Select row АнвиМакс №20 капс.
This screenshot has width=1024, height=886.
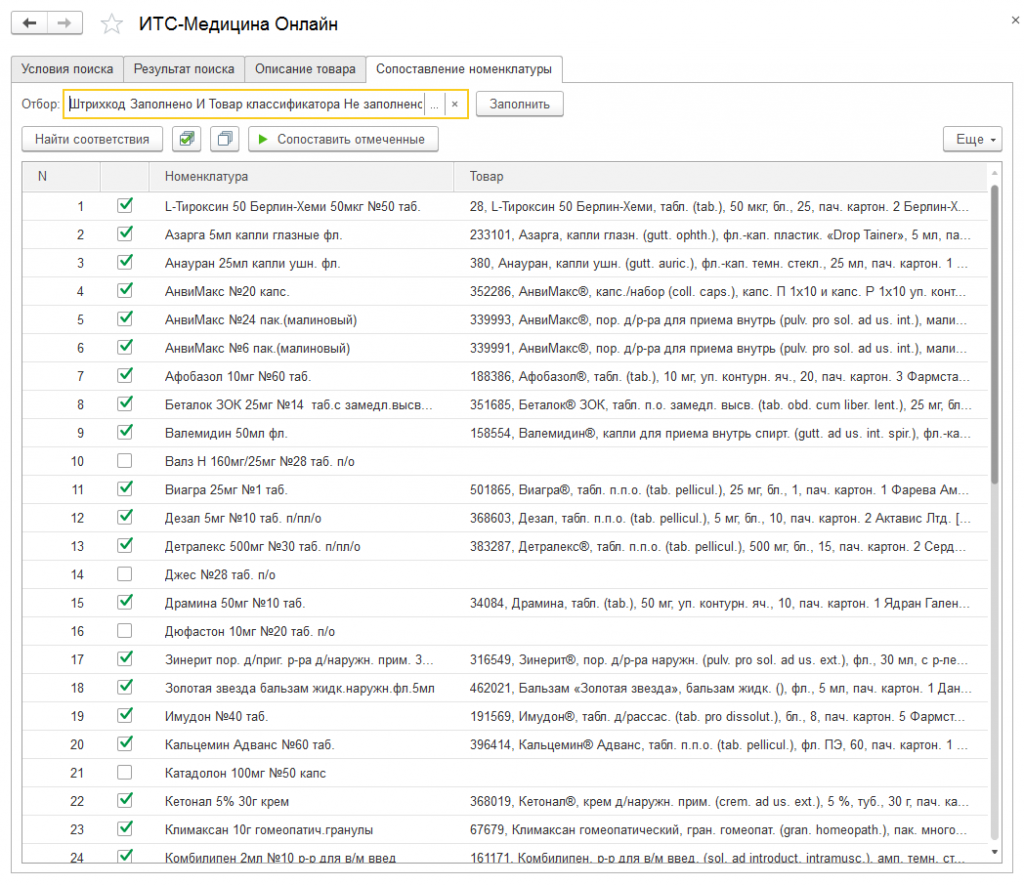[505, 291]
